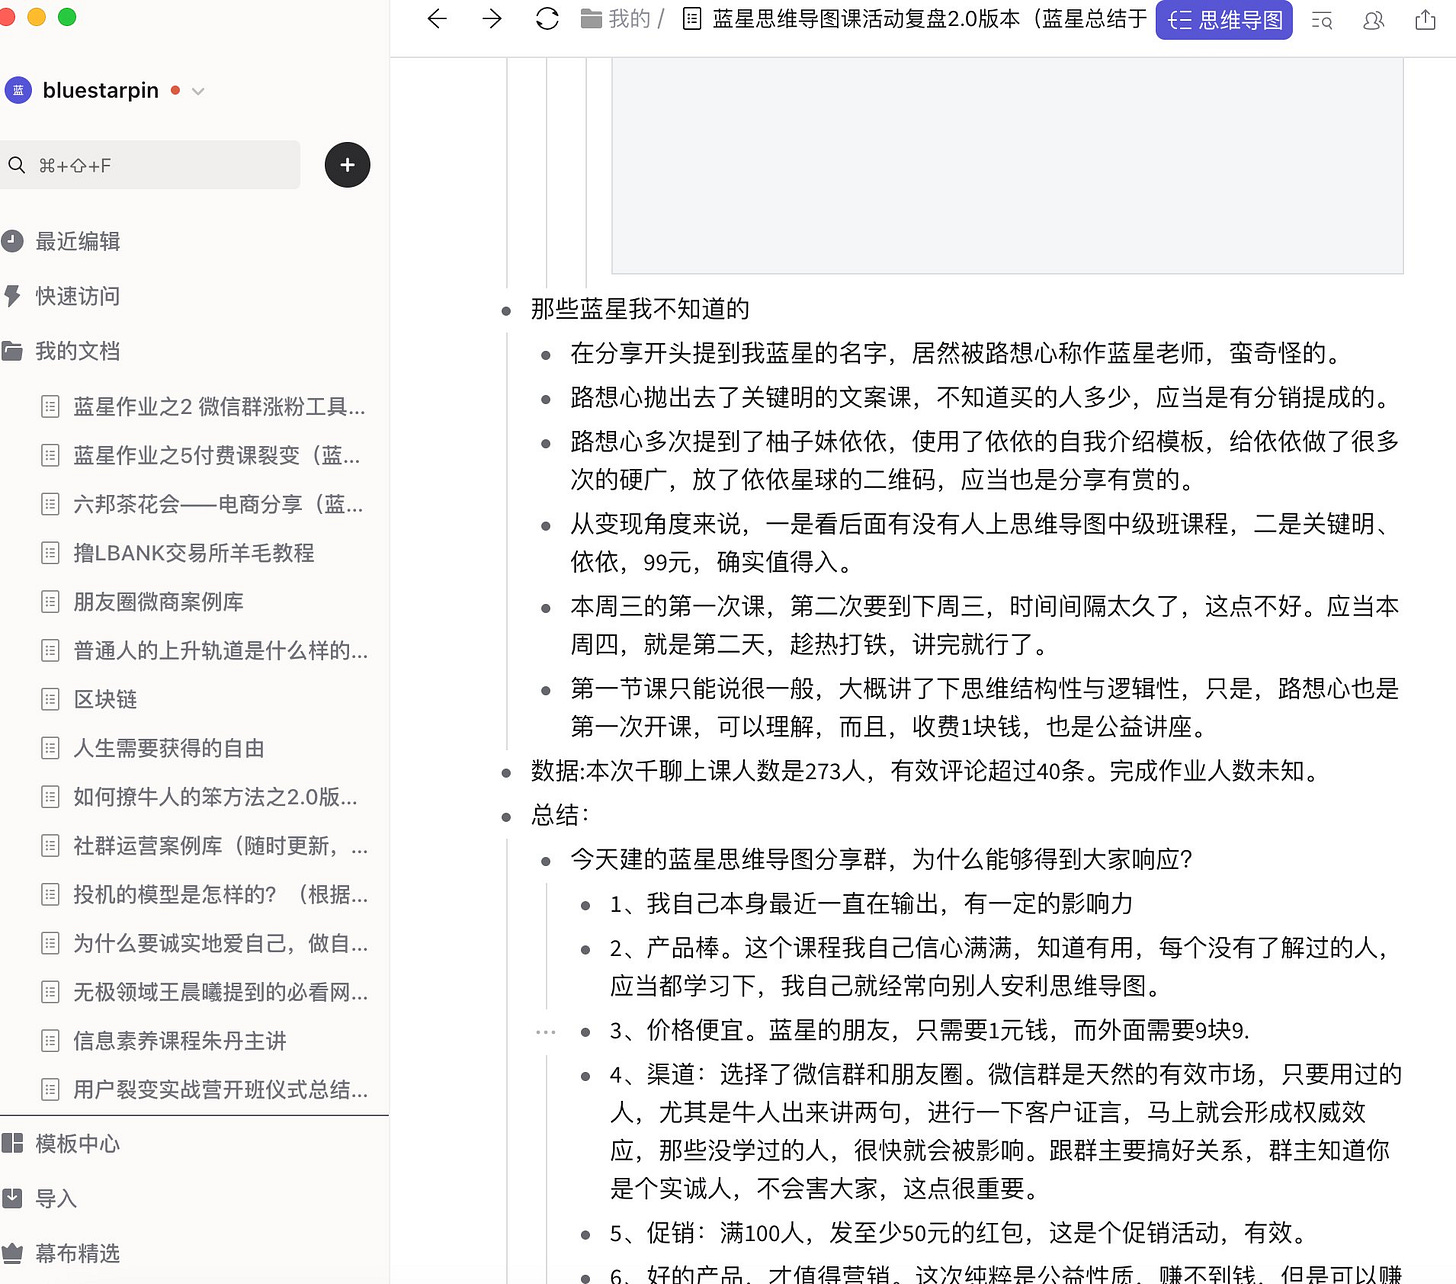Click the 我的文档 folder icon
Image resolution: width=1456 pixels, height=1284 pixels.
click(x=12, y=351)
